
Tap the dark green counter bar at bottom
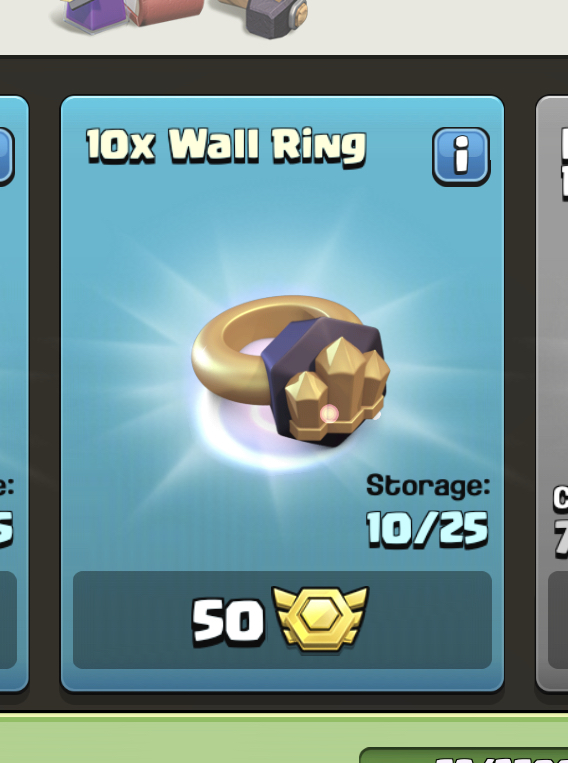(x=464, y=755)
